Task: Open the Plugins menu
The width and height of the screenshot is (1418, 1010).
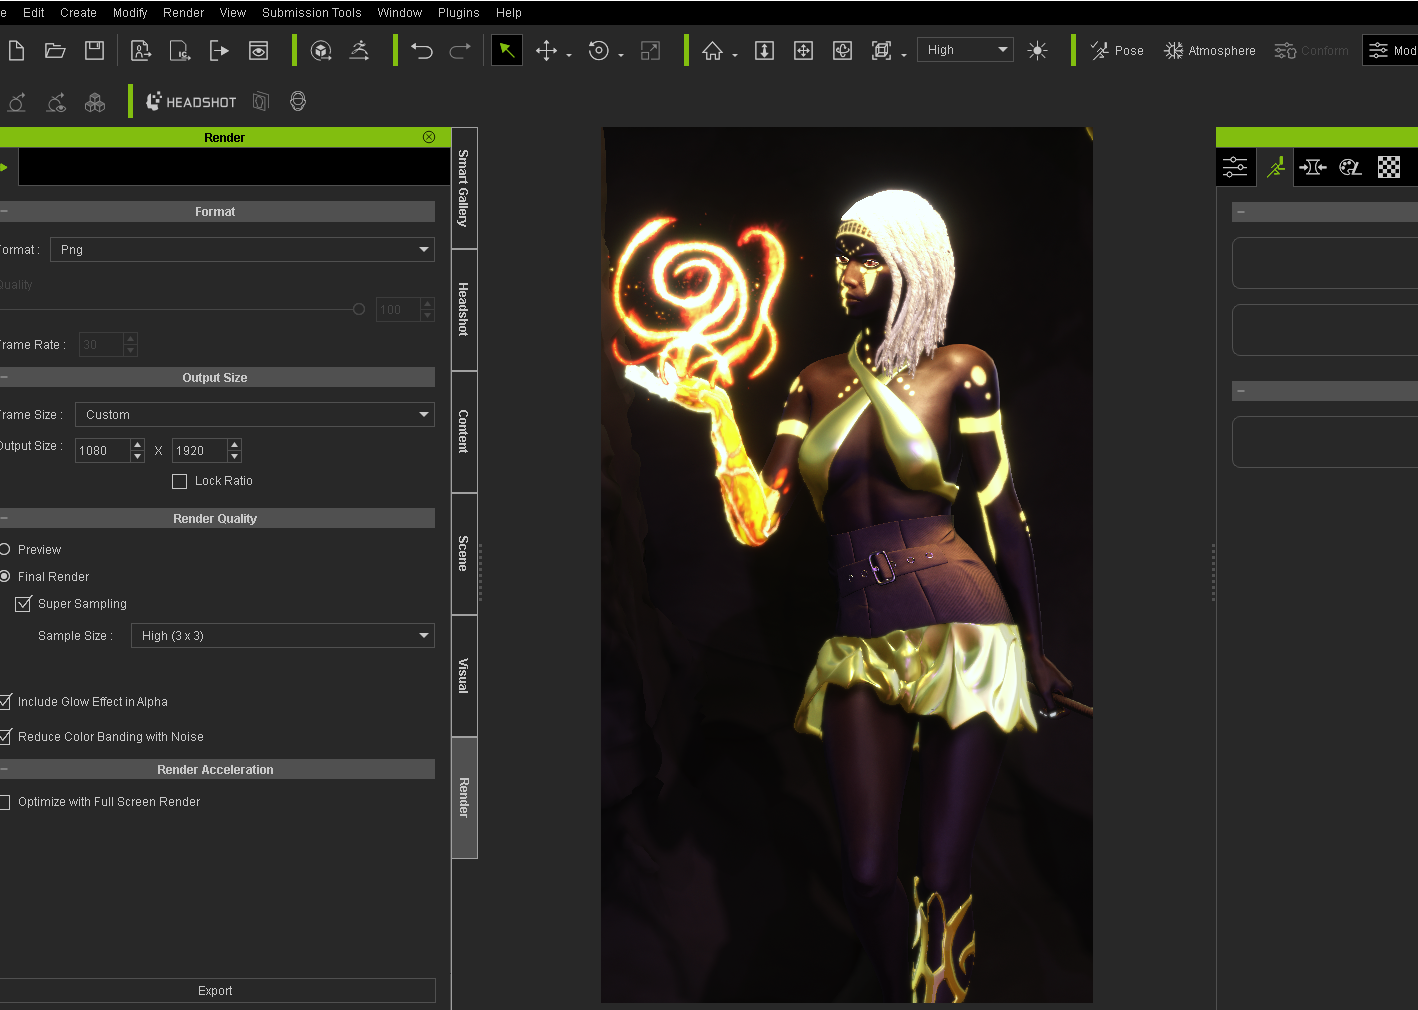Action: point(458,13)
